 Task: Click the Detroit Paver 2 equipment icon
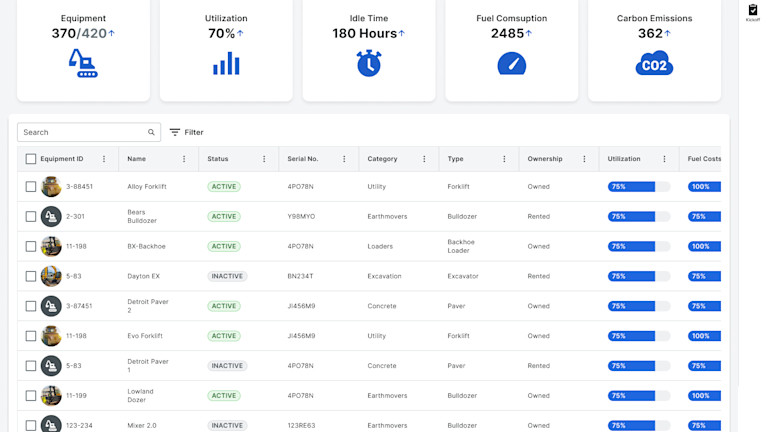[x=51, y=306]
